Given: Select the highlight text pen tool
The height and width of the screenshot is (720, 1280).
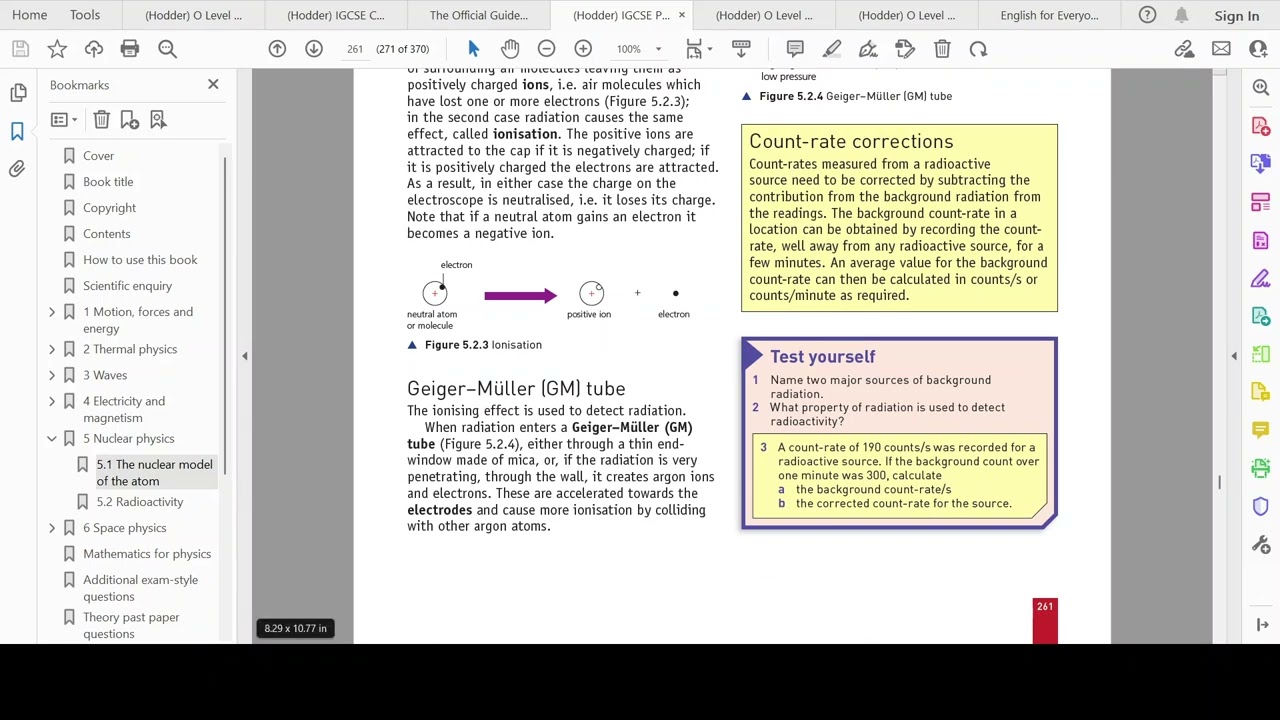Looking at the screenshot, I should click(x=832, y=49).
